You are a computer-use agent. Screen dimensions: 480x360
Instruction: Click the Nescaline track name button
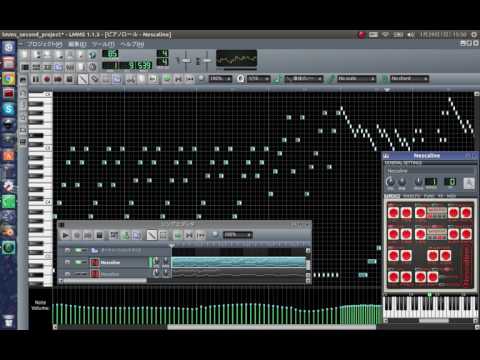coord(119,263)
